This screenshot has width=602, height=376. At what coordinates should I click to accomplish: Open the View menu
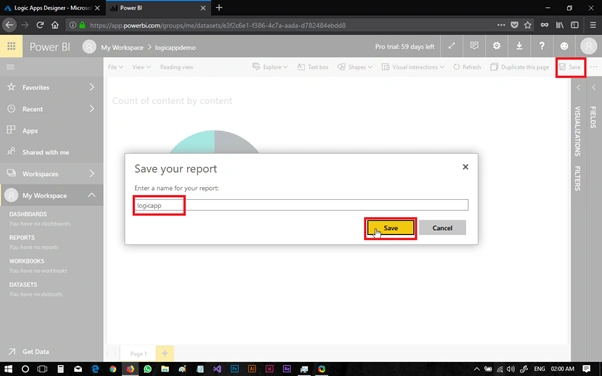(x=141, y=67)
